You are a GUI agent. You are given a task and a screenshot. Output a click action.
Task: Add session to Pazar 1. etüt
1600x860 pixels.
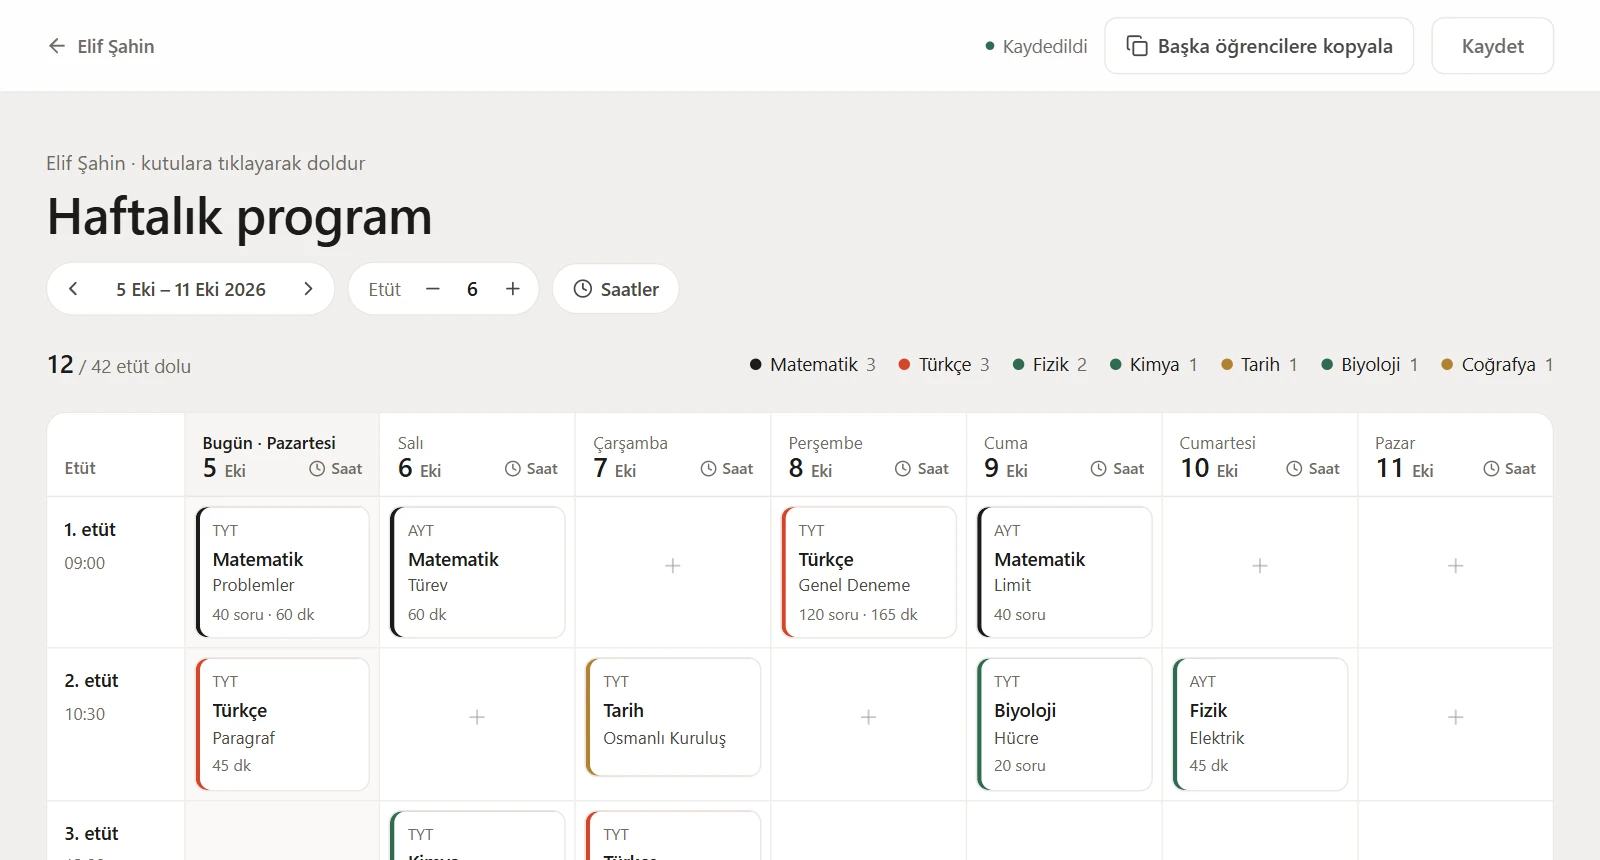click(1456, 566)
